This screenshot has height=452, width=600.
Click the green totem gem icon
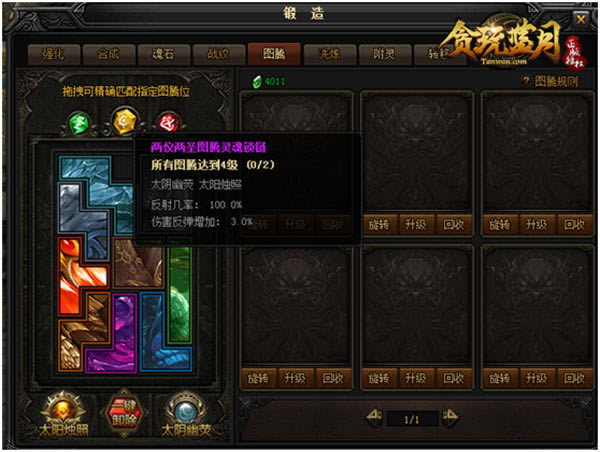[x=79, y=124]
